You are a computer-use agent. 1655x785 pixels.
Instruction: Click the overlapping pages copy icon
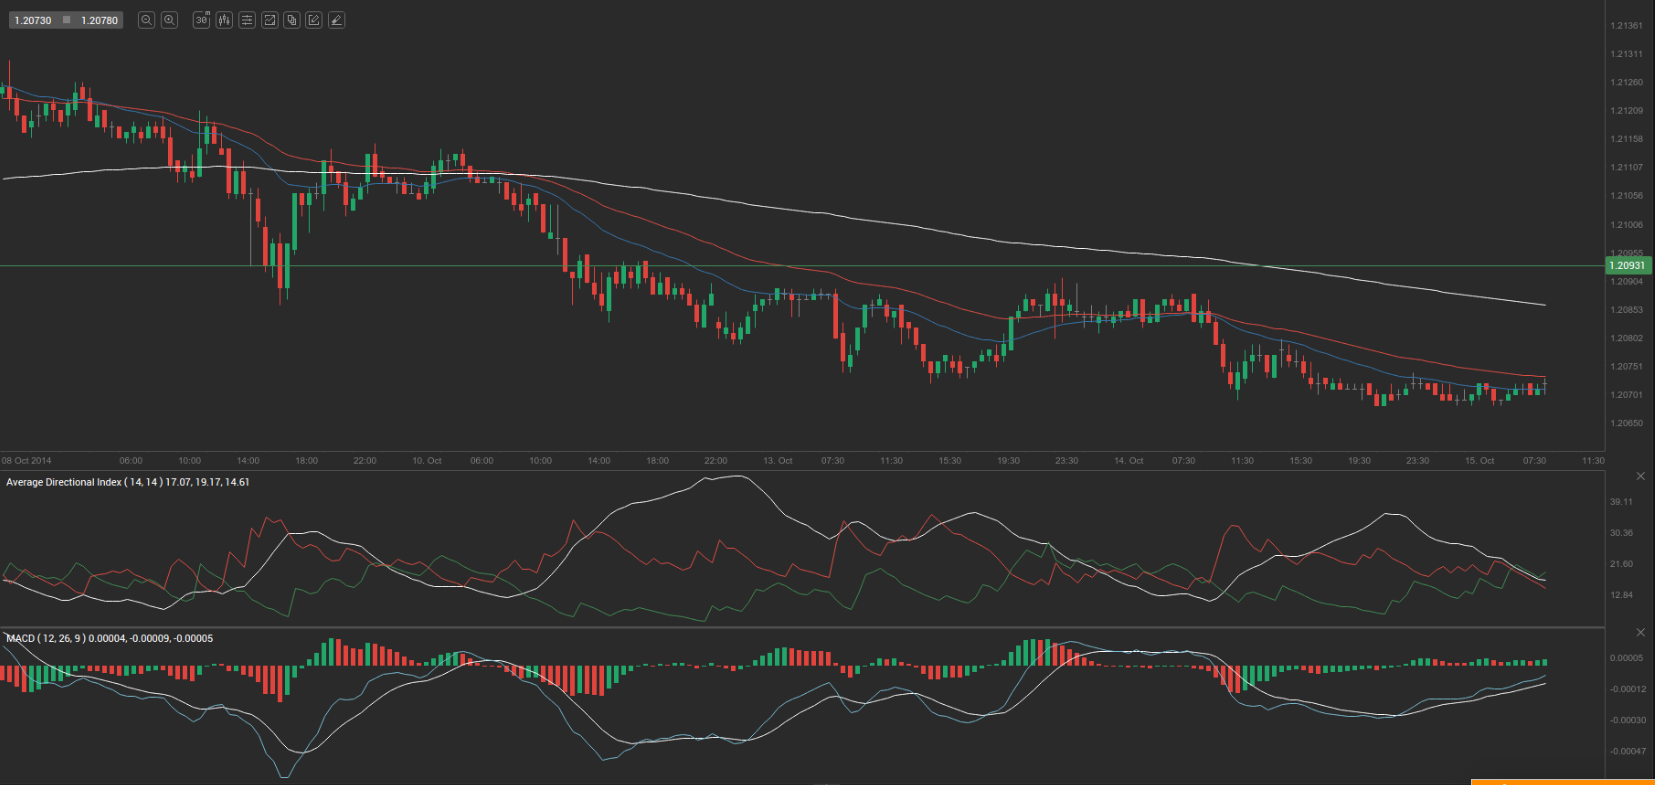[x=292, y=20]
